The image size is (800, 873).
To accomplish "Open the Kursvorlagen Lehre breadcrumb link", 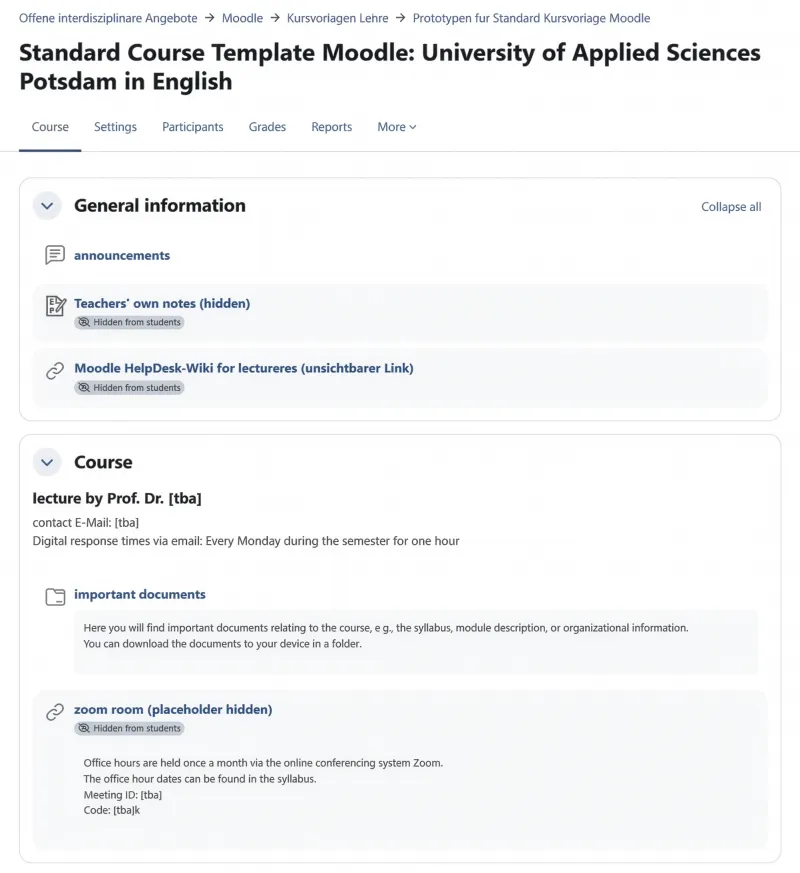I will pyautogui.click(x=338, y=17).
